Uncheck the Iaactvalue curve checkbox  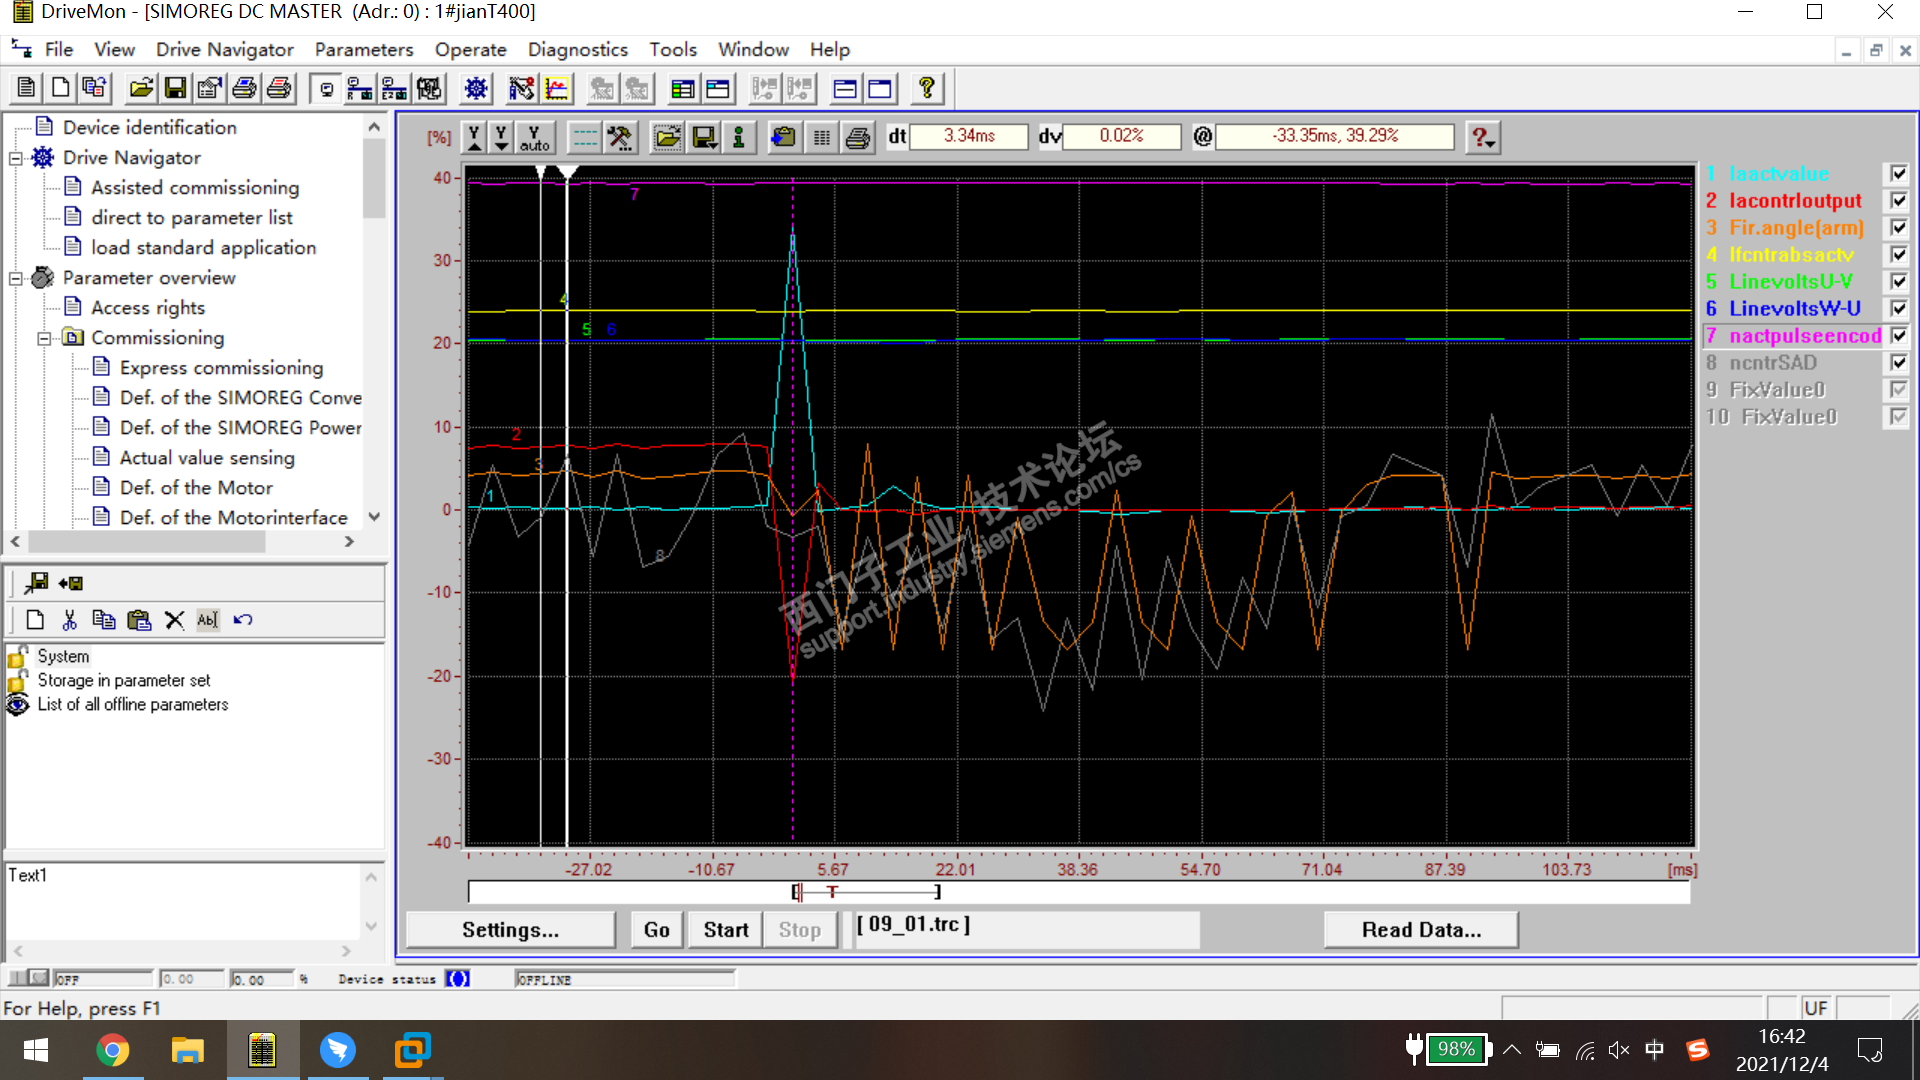(1897, 174)
